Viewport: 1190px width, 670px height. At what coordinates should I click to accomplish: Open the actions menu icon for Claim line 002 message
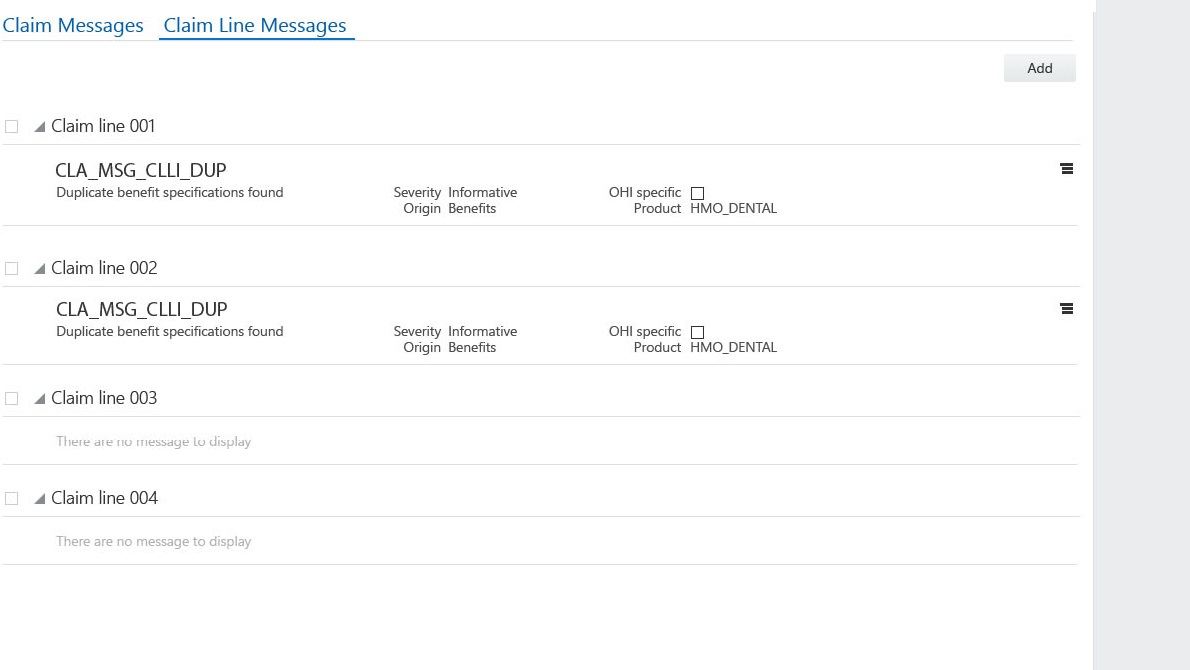coord(1066,309)
